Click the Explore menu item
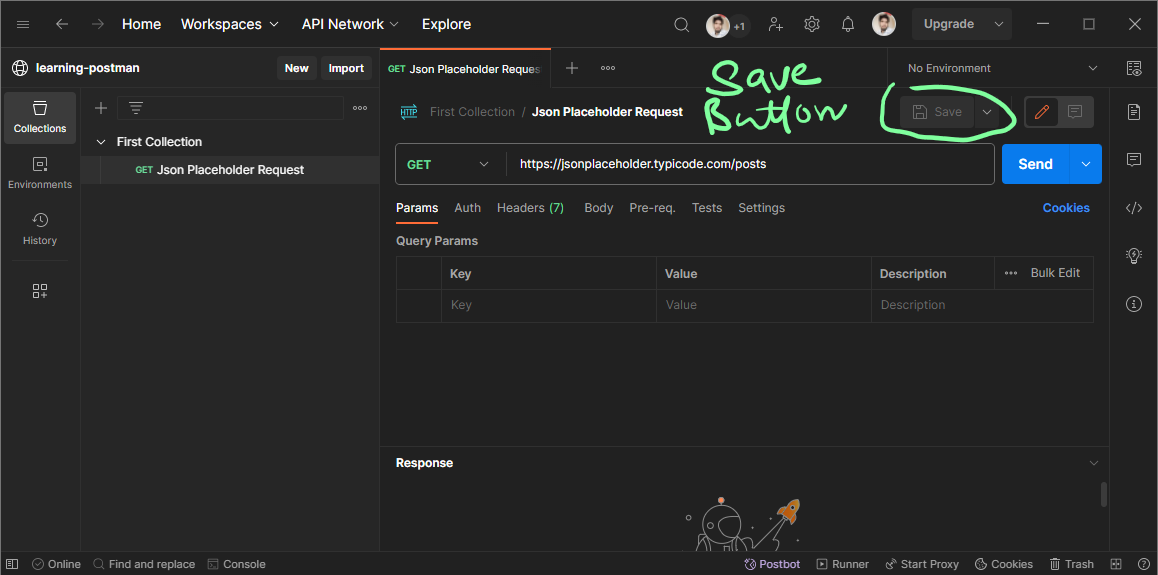 [x=446, y=24]
